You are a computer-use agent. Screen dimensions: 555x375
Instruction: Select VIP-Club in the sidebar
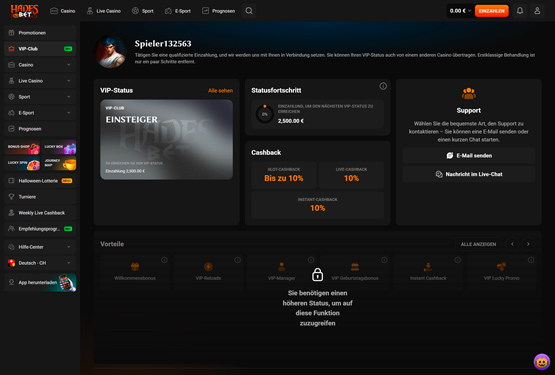pos(40,49)
